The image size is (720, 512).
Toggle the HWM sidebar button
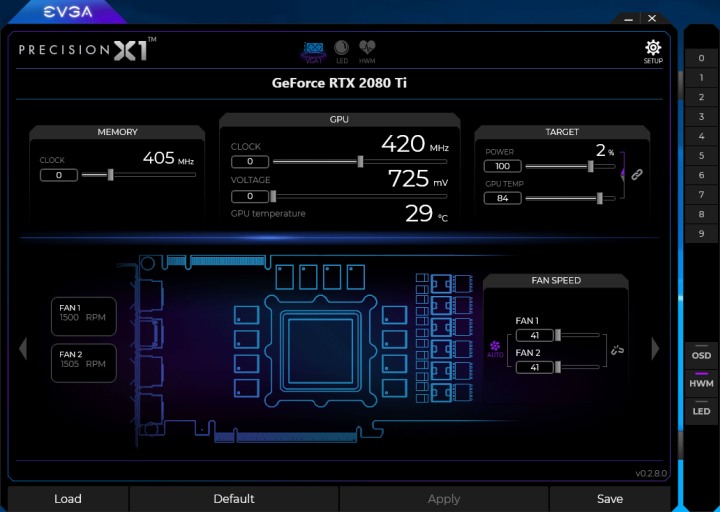pos(701,383)
